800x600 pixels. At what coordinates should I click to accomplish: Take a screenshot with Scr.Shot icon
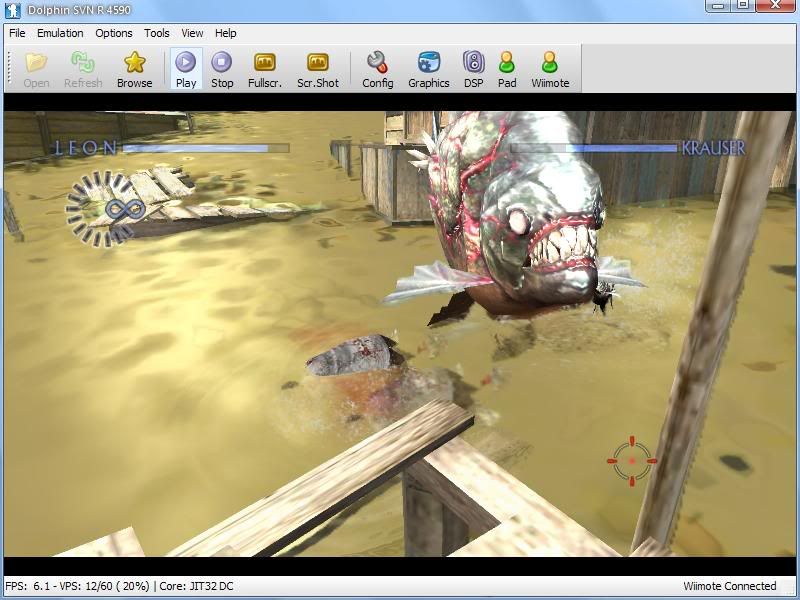pyautogui.click(x=318, y=69)
